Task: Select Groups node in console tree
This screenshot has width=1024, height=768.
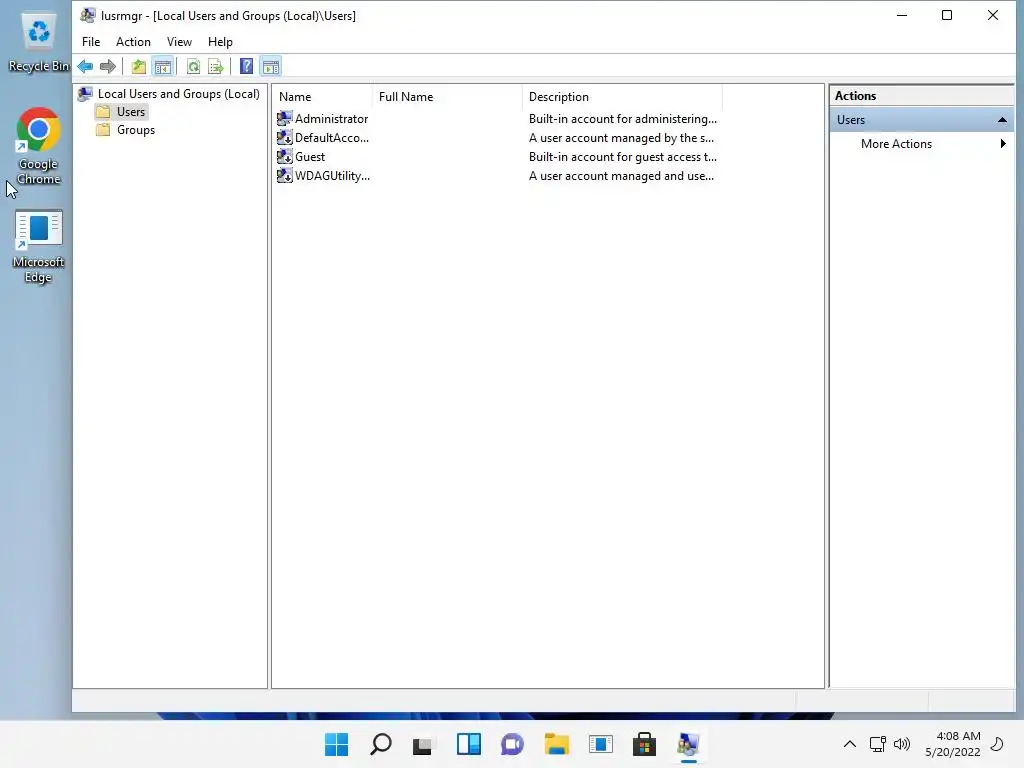Action: point(136,130)
